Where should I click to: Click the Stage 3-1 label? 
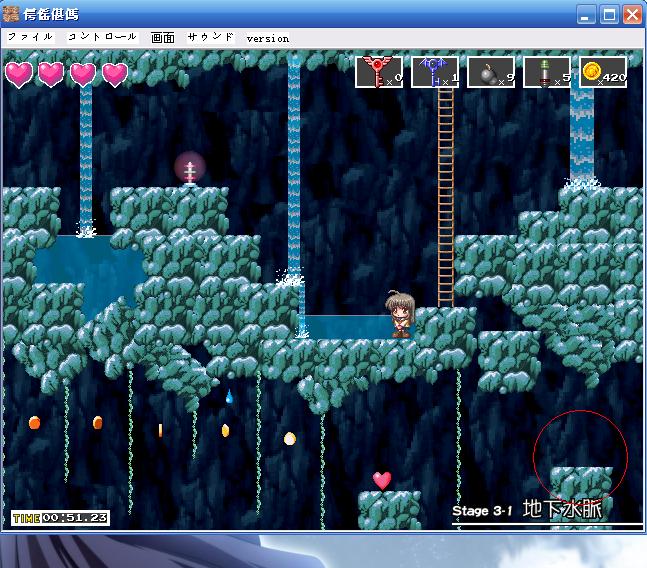[x=482, y=511]
